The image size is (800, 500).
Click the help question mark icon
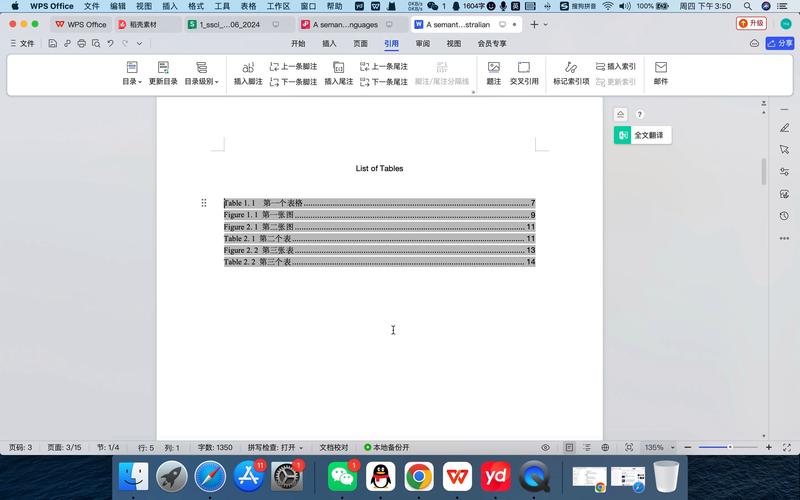(x=639, y=114)
